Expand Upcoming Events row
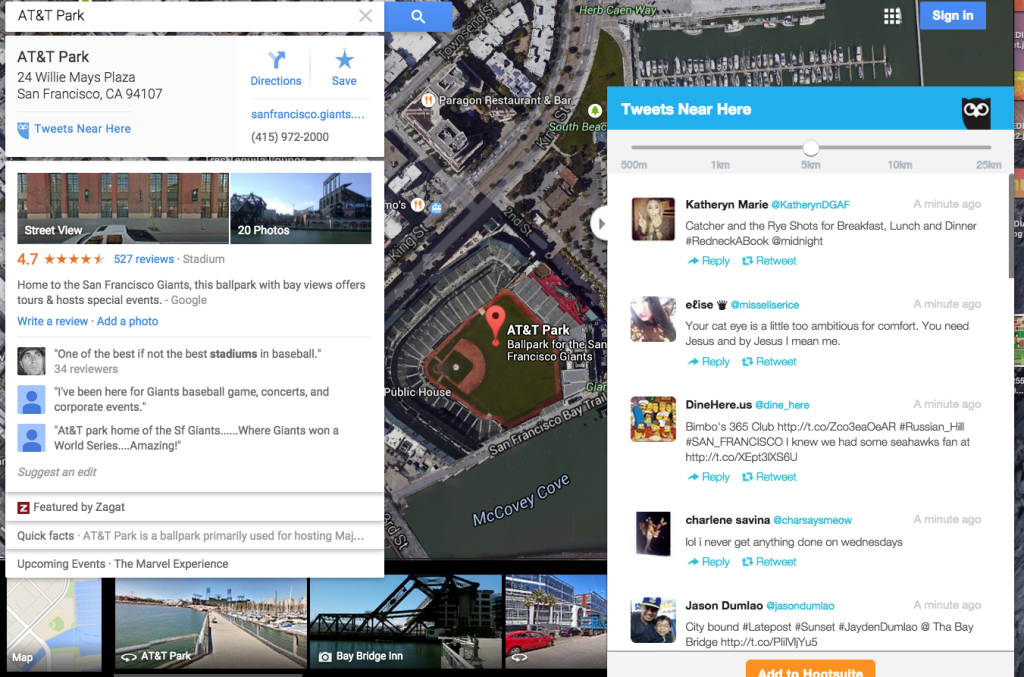 pyautogui.click(x=195, y=564)
